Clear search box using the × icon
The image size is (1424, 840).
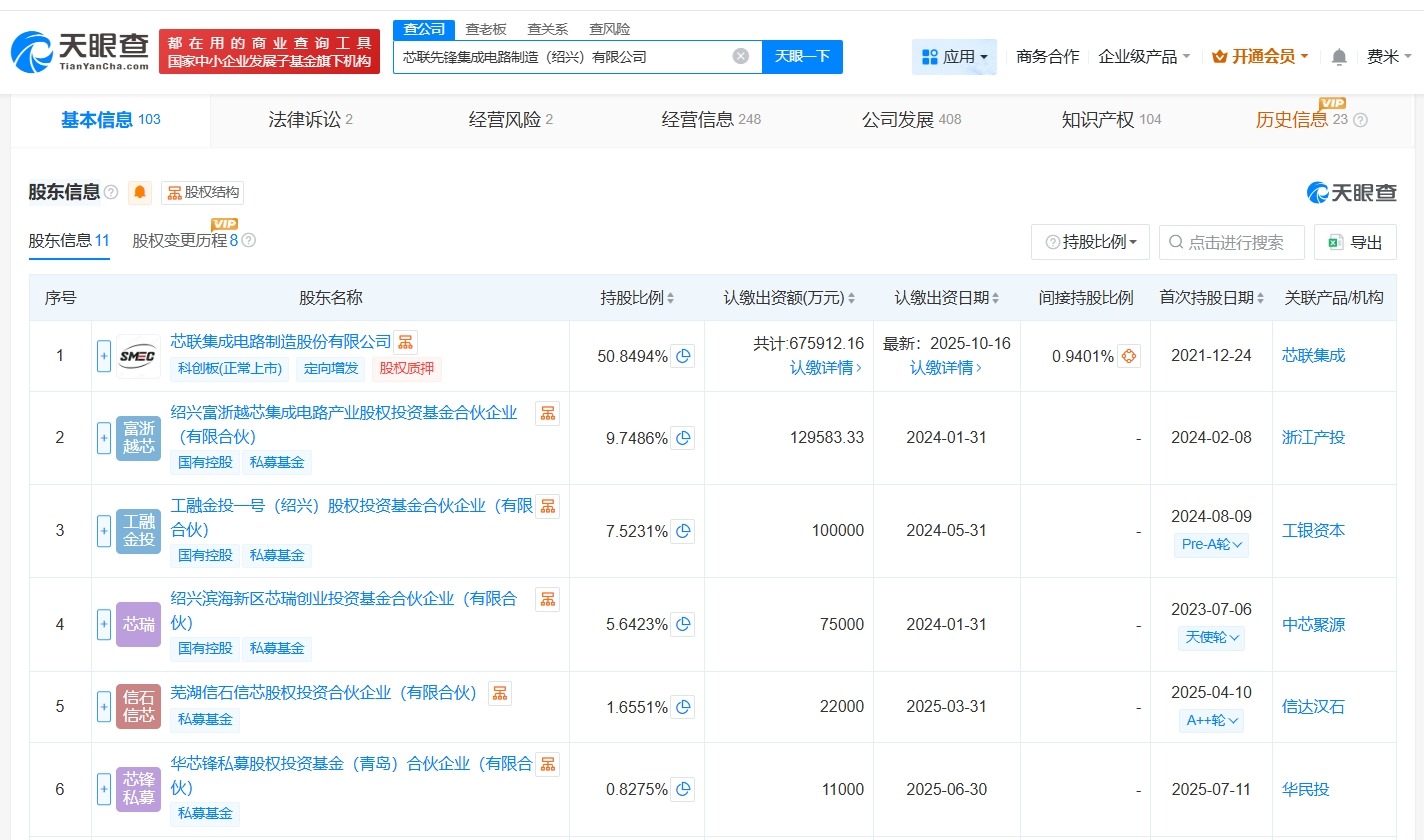[740, 56]
